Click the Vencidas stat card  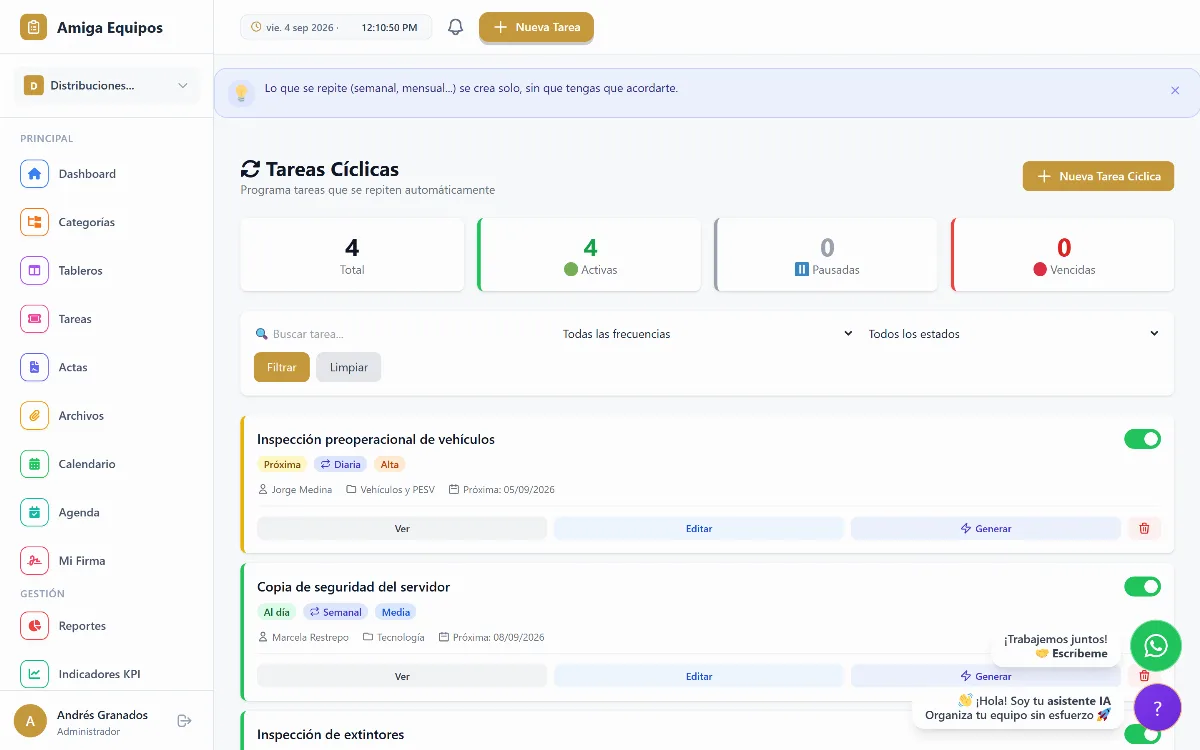1063,255
